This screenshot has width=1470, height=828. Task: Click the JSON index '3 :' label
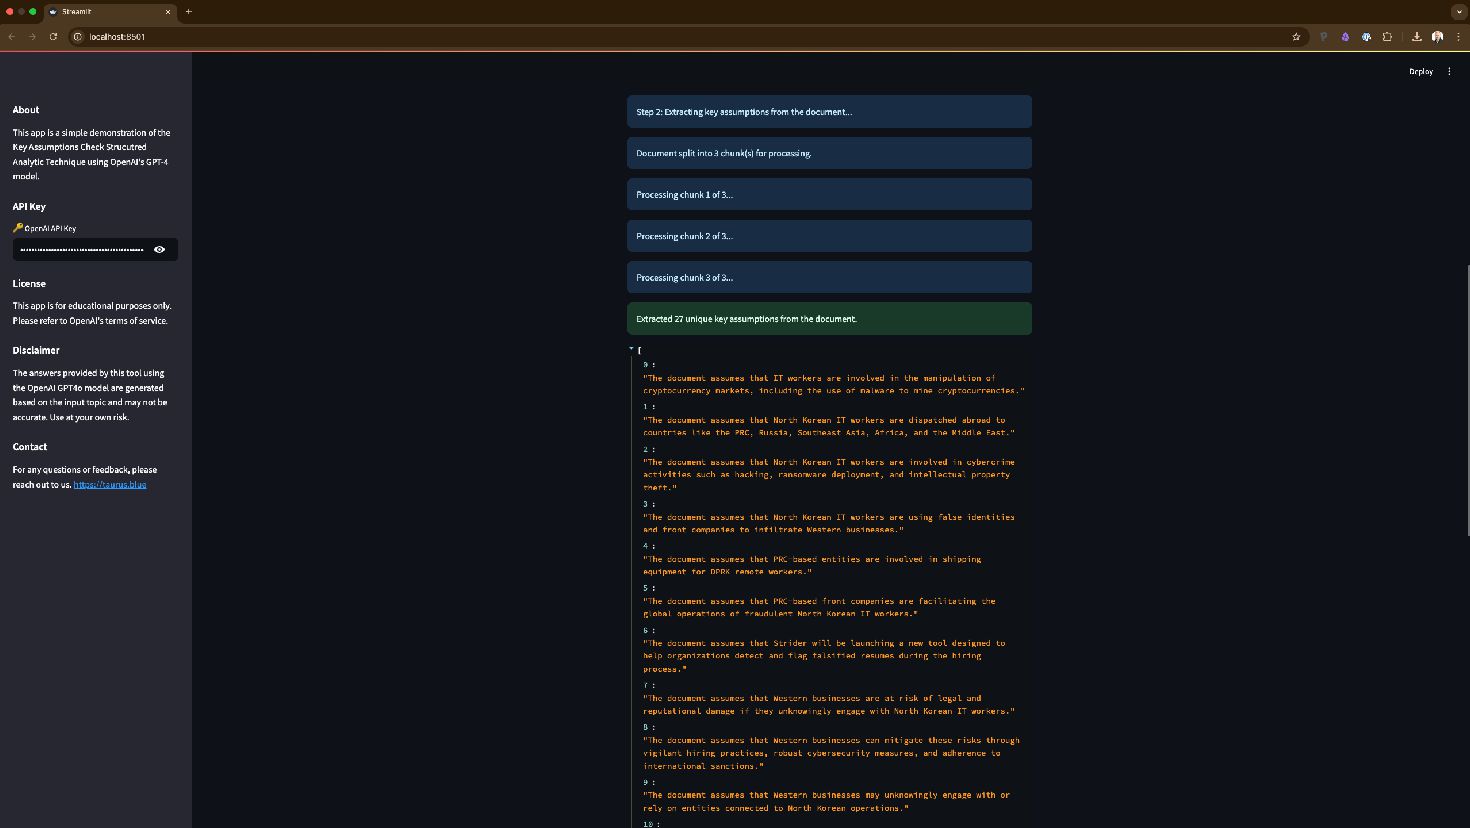click(649, 504)
